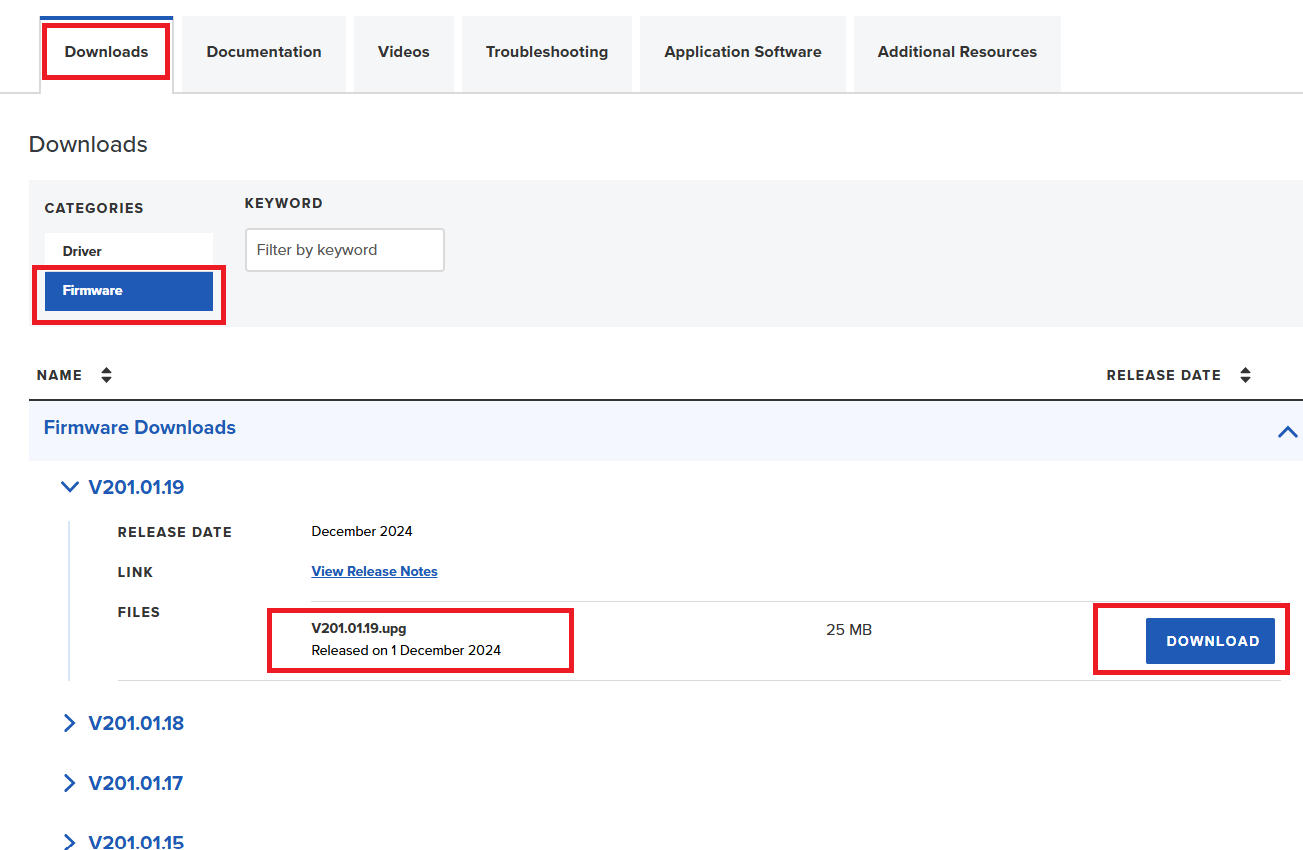Collapse the Firmware Downloads section chevron

tap(1287, 432)
